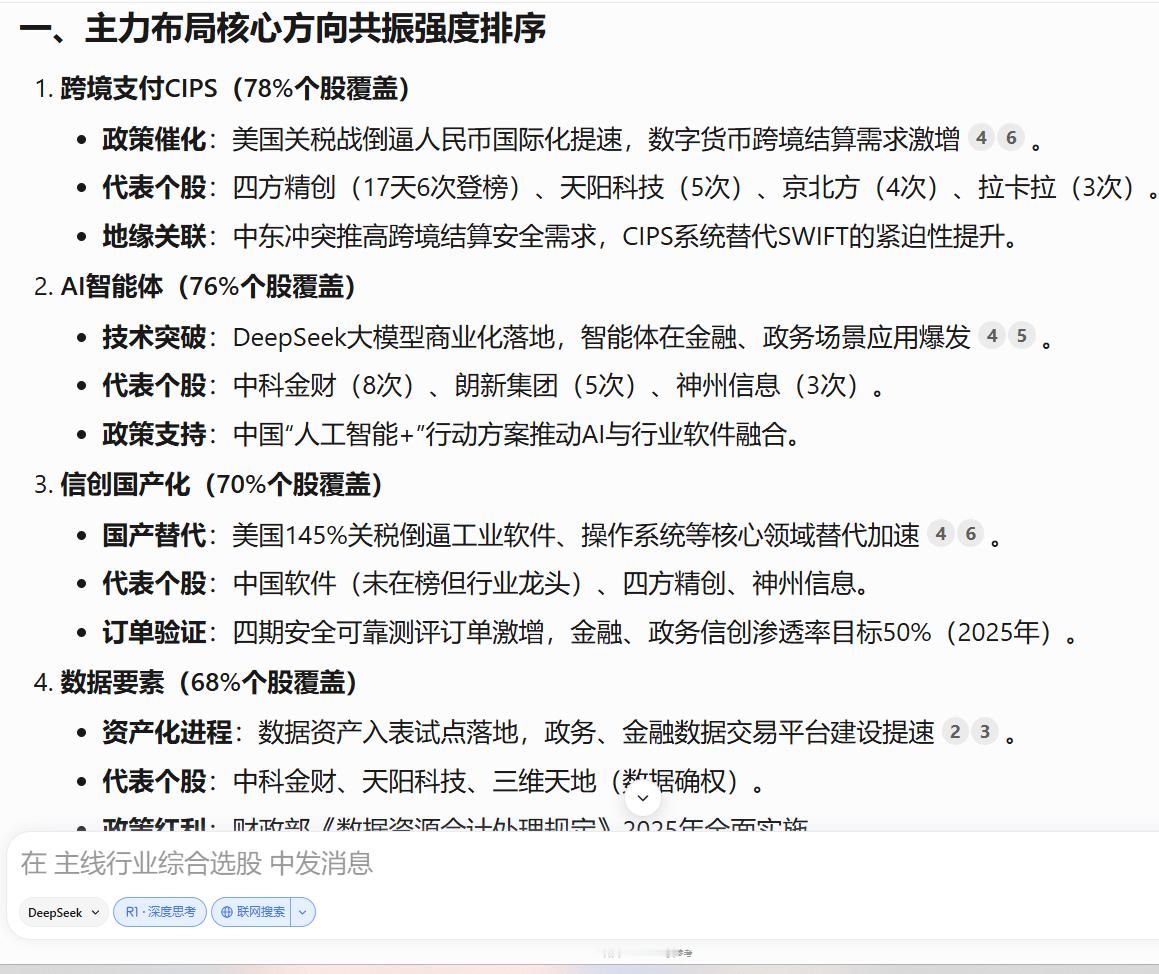Image resolution: width=1159 pixels, height=974 pixels.
Task: Click the text 三维天地
Action: (x=544, y=781)
